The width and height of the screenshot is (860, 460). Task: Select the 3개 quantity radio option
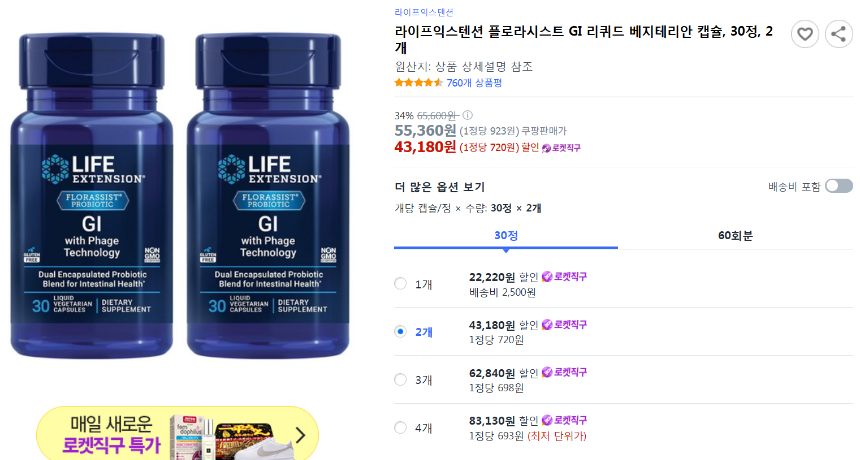(401, 379)
